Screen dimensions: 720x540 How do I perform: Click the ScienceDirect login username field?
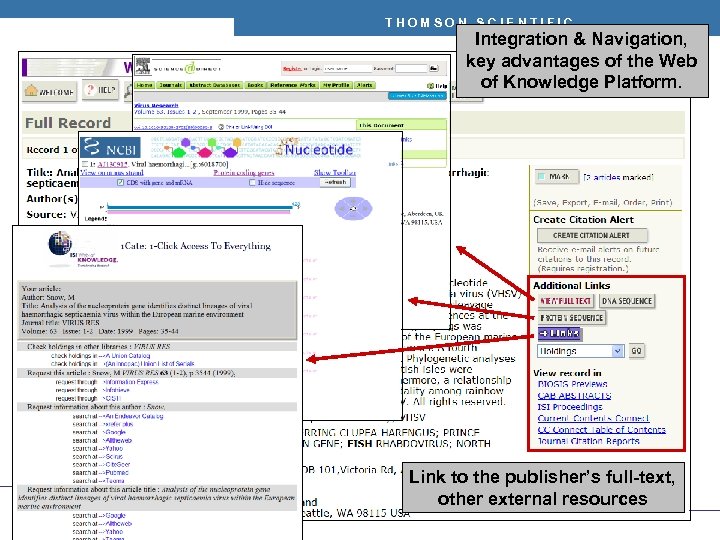(347, 68)
